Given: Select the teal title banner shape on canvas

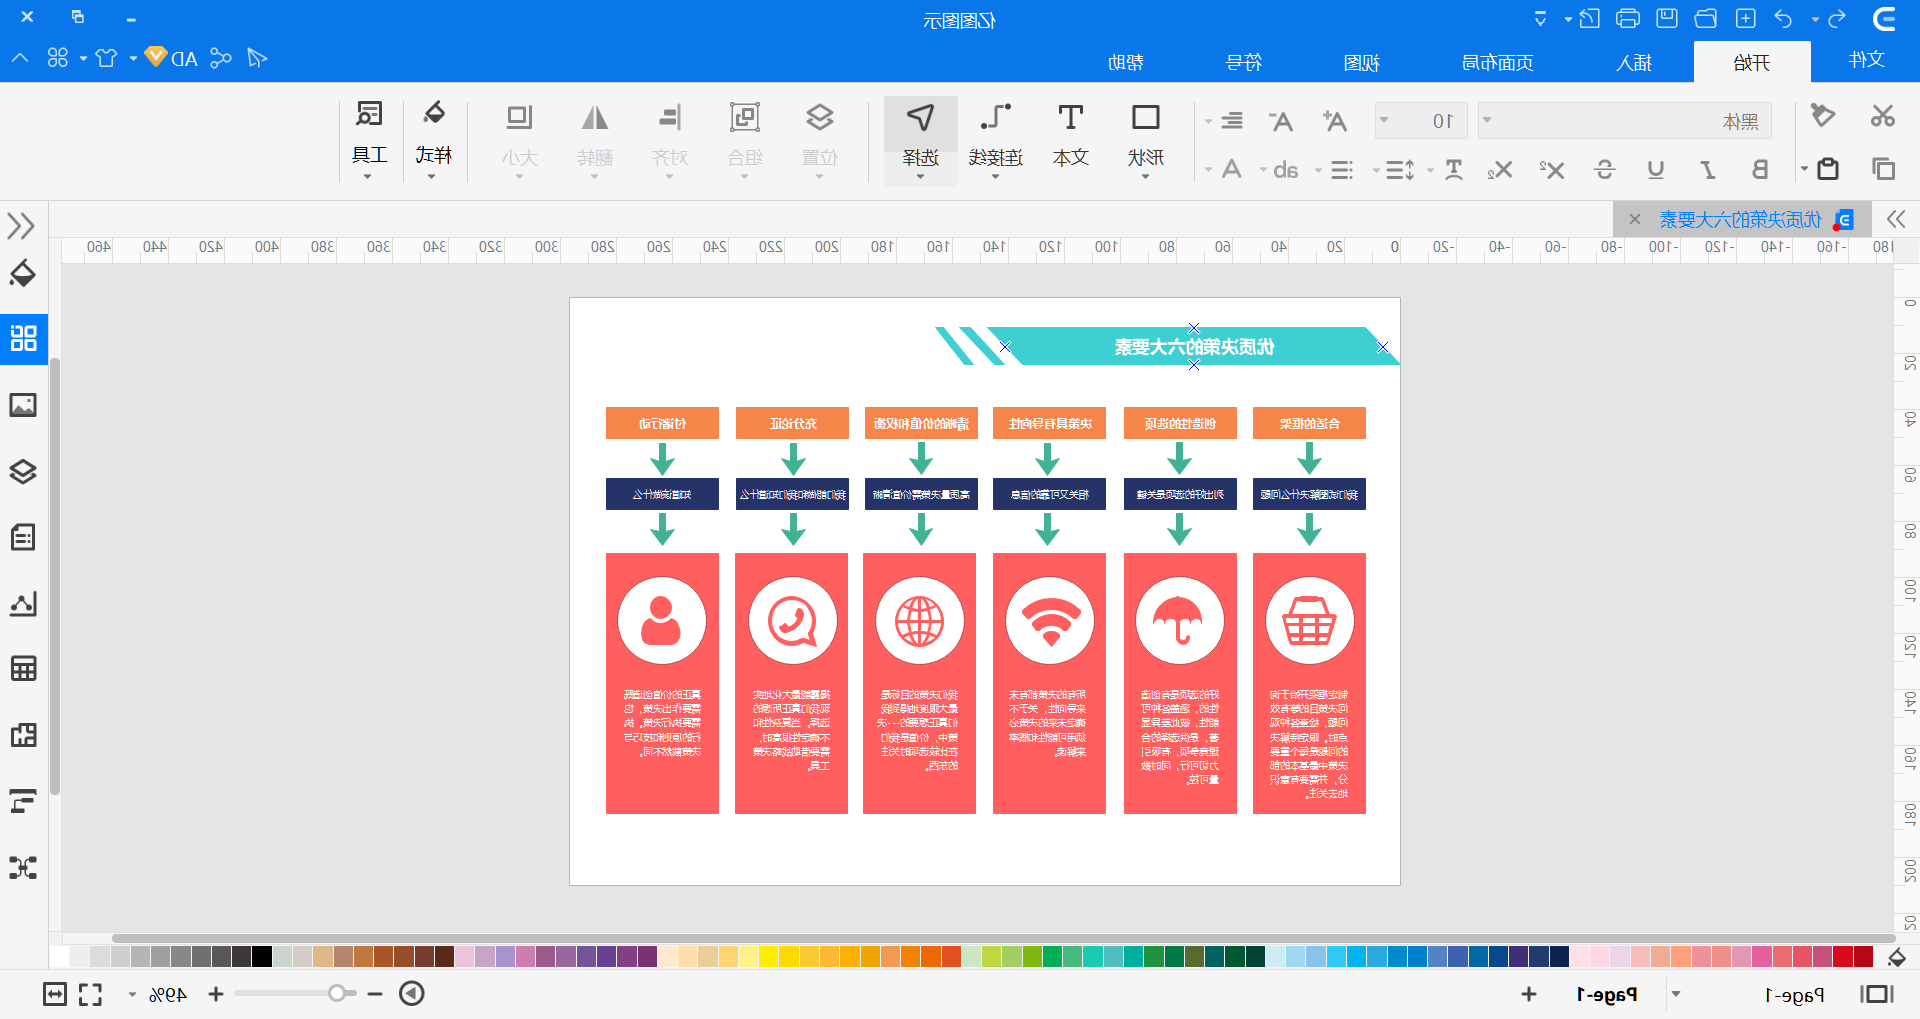Looking at the screenshot, I should click(x=1194, y=346).
